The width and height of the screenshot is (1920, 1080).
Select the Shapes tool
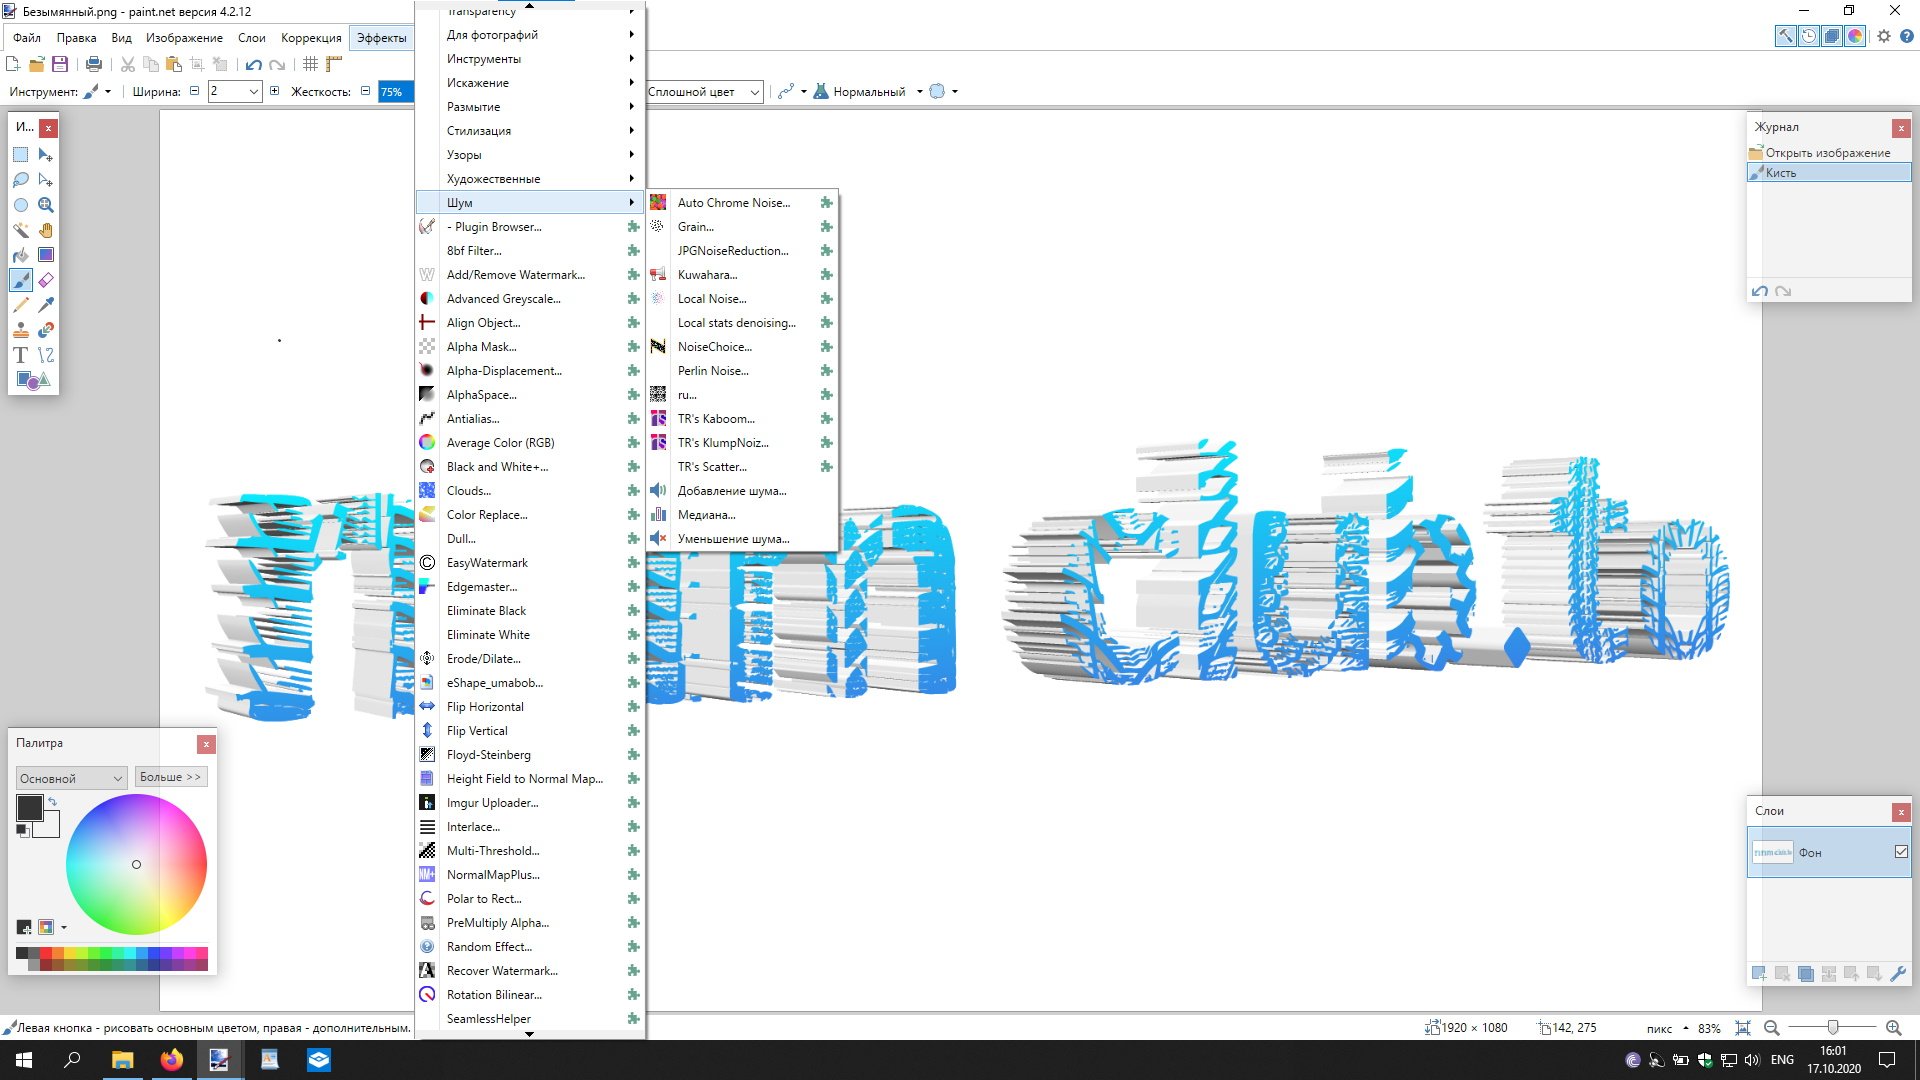(x=32, y=380)
